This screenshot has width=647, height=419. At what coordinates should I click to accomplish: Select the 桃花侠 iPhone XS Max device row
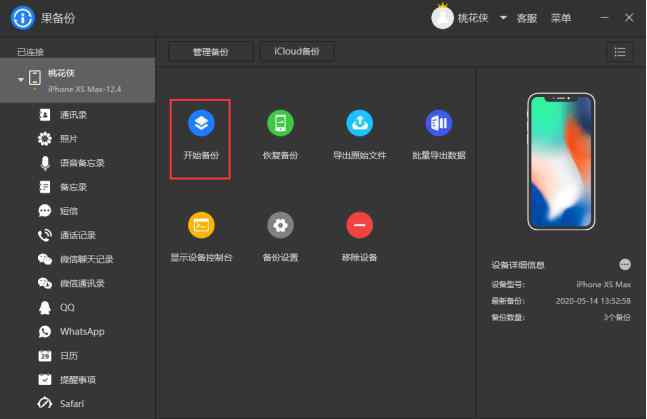pyautogui.click(x=78, y=80)
